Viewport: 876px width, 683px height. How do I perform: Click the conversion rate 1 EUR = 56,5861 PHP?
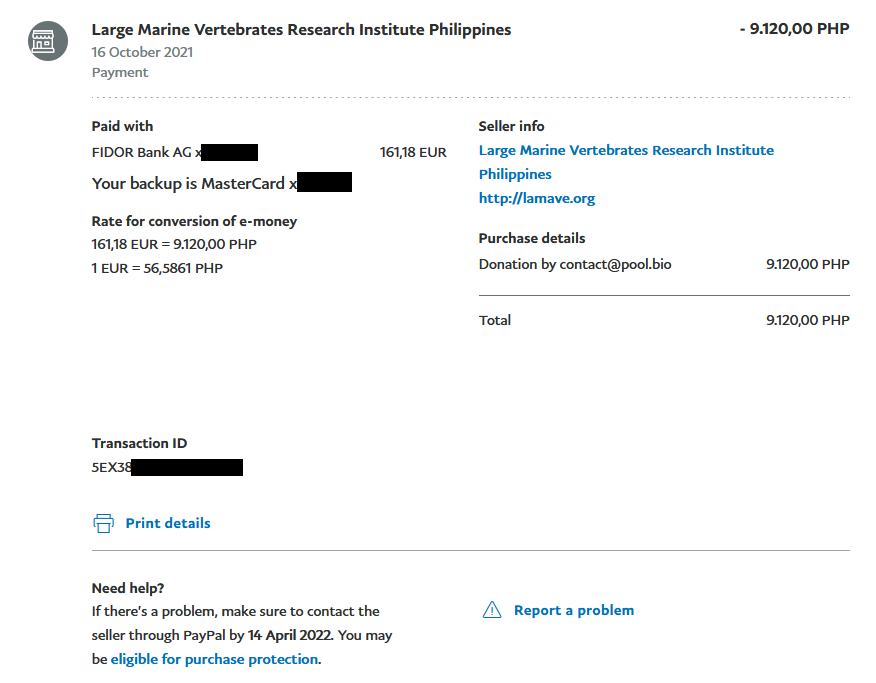coord(157,267)
